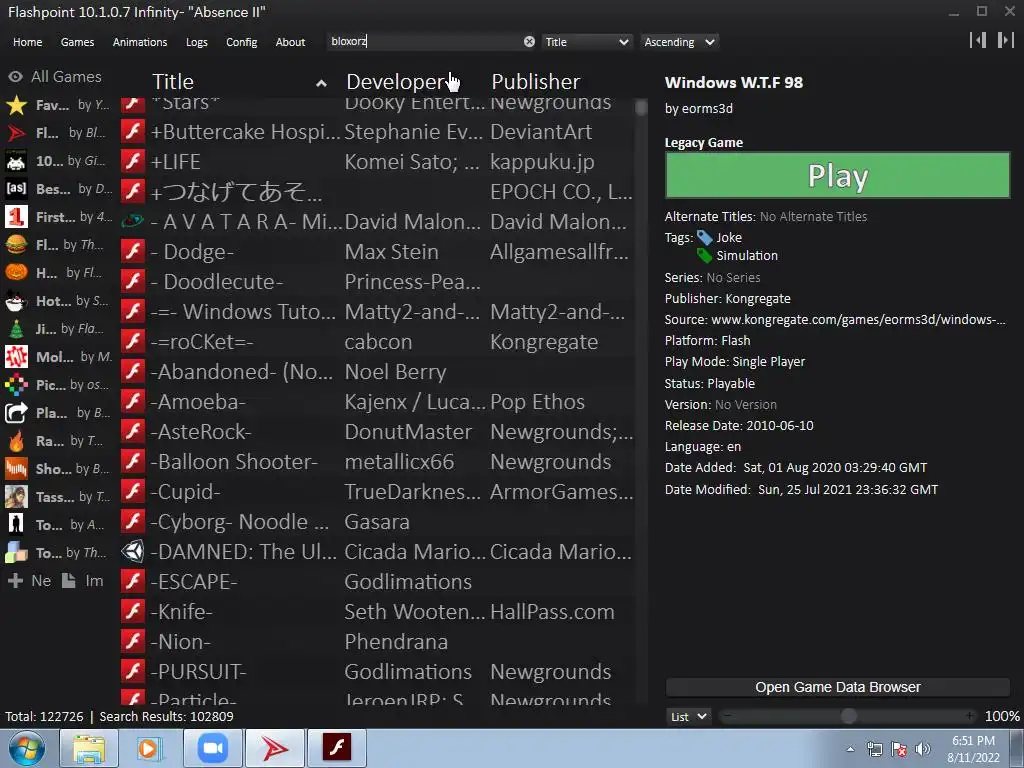Click the taskbar clock showing 6:51 PM
The image size is (1024, 768).
point(973,749)
